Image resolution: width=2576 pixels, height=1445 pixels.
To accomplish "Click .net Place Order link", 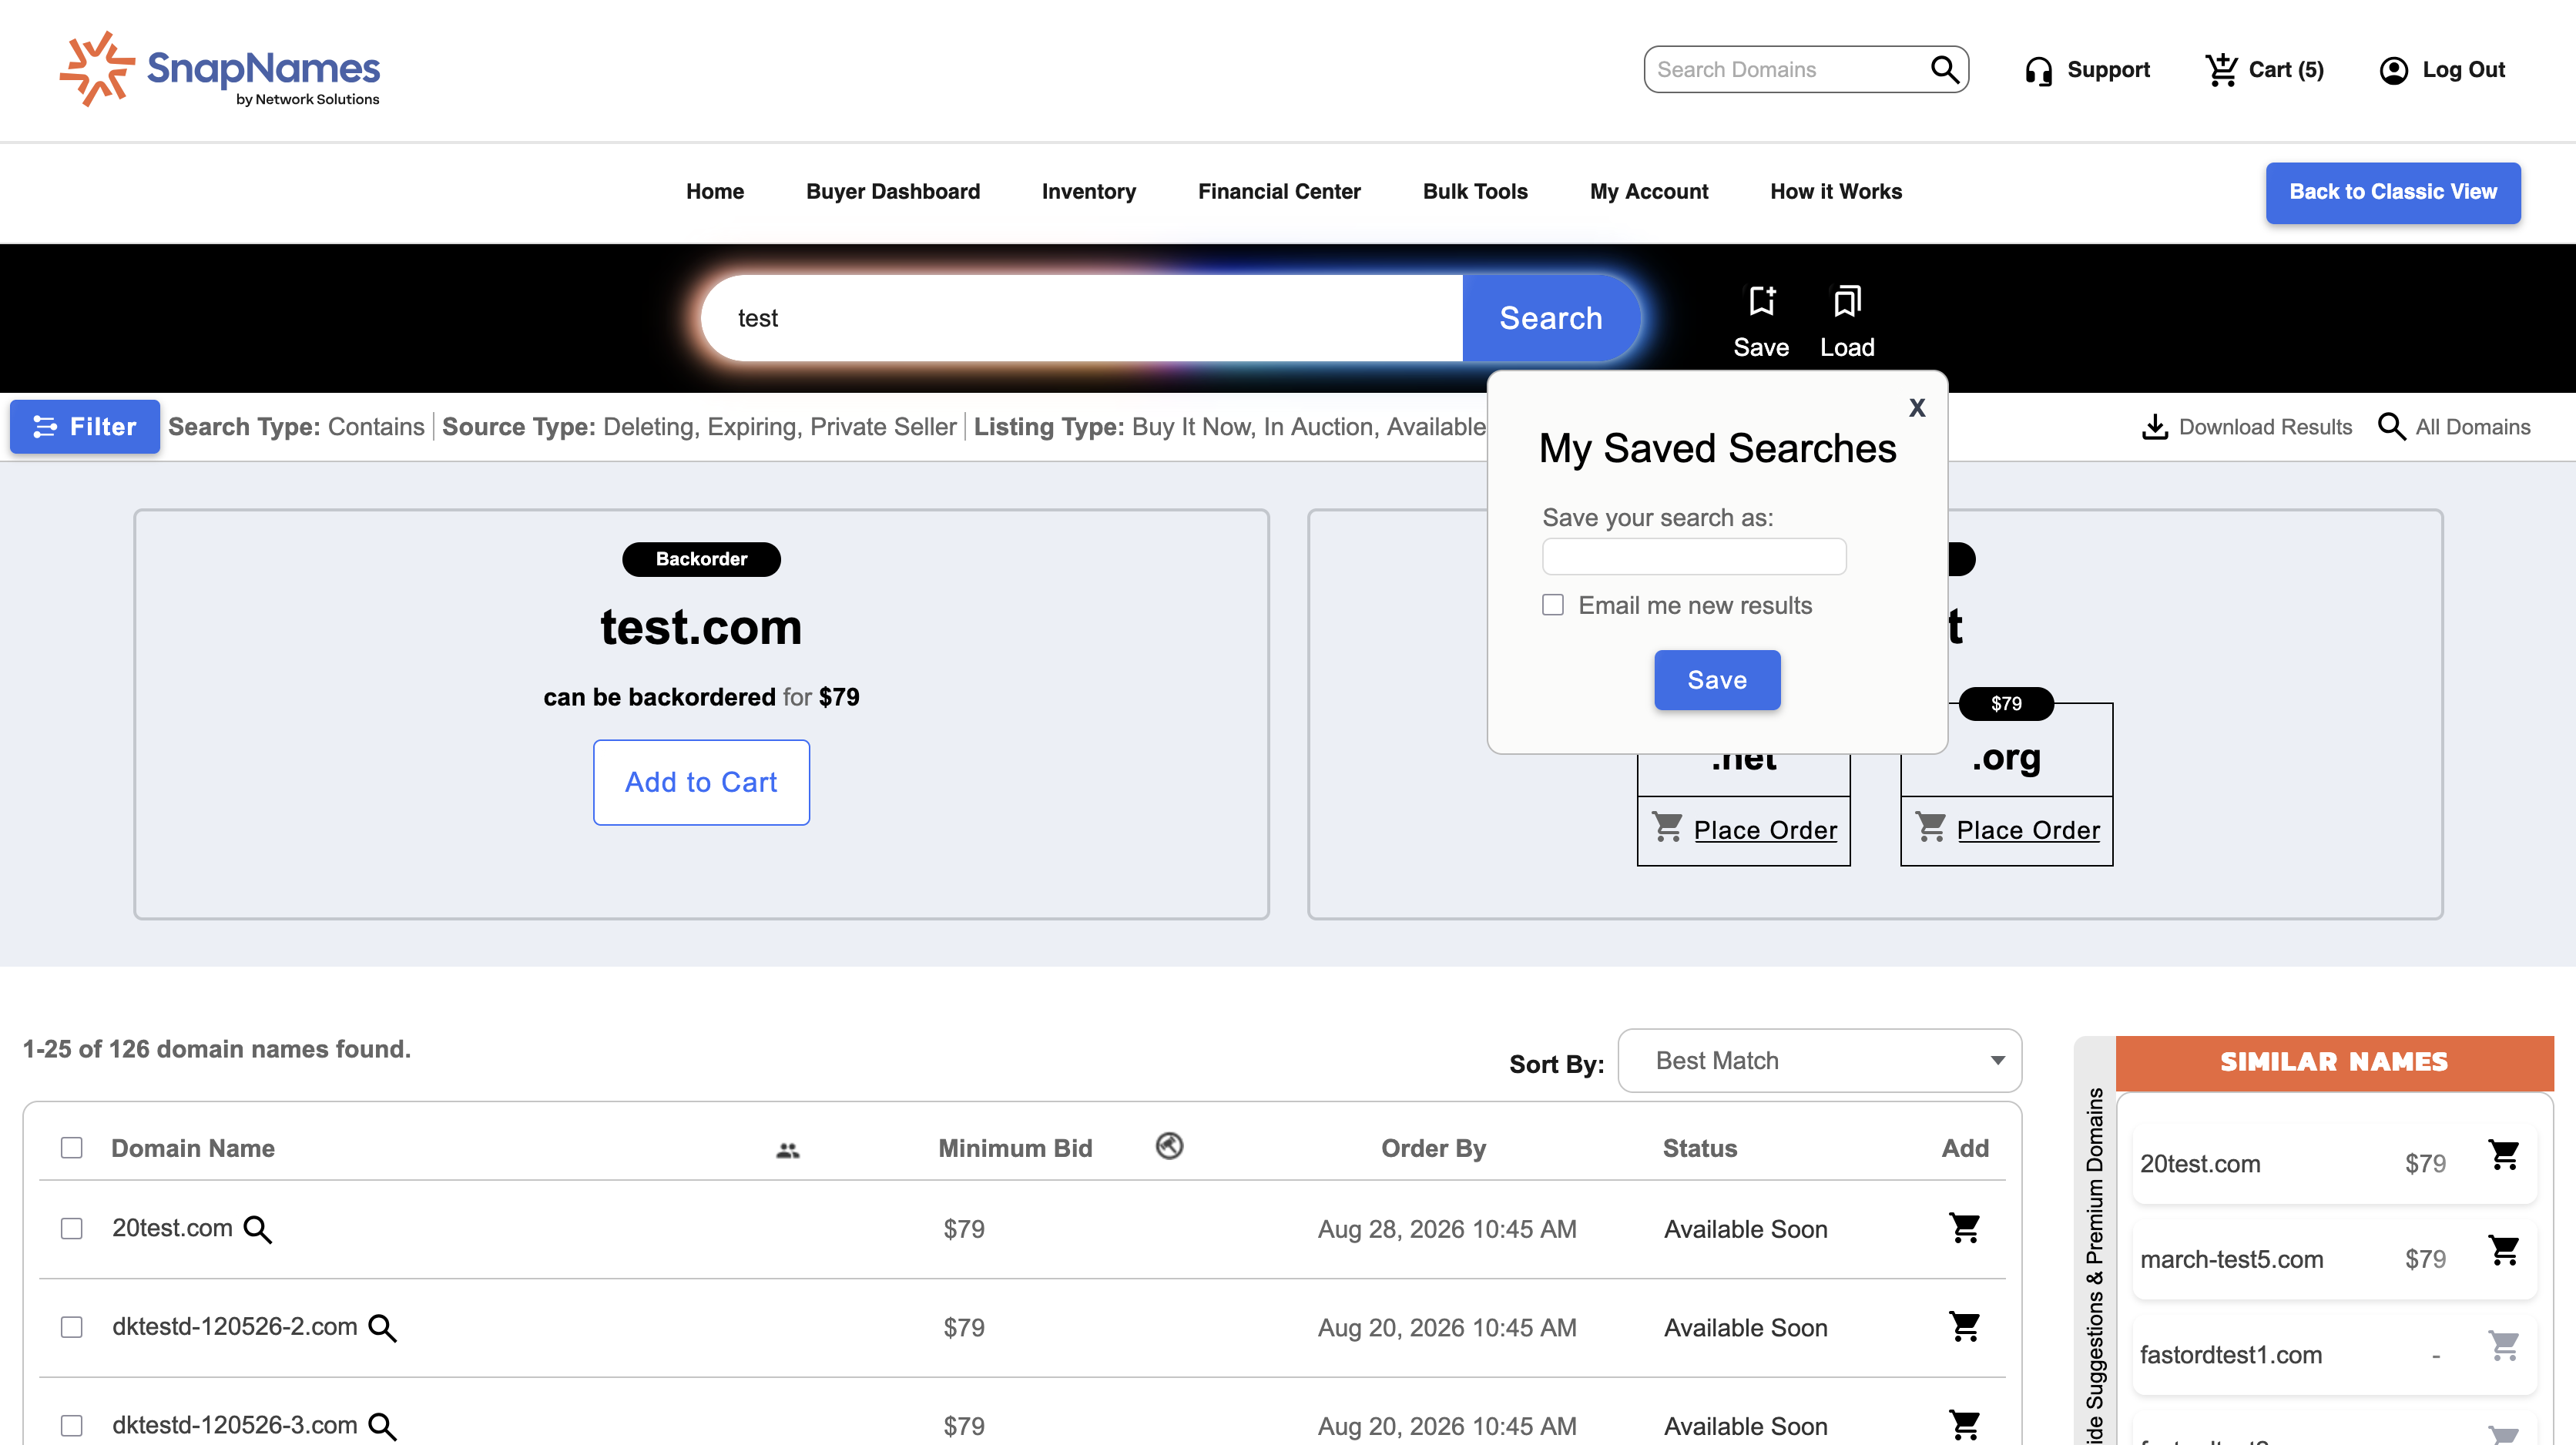I will point(1765,830).
